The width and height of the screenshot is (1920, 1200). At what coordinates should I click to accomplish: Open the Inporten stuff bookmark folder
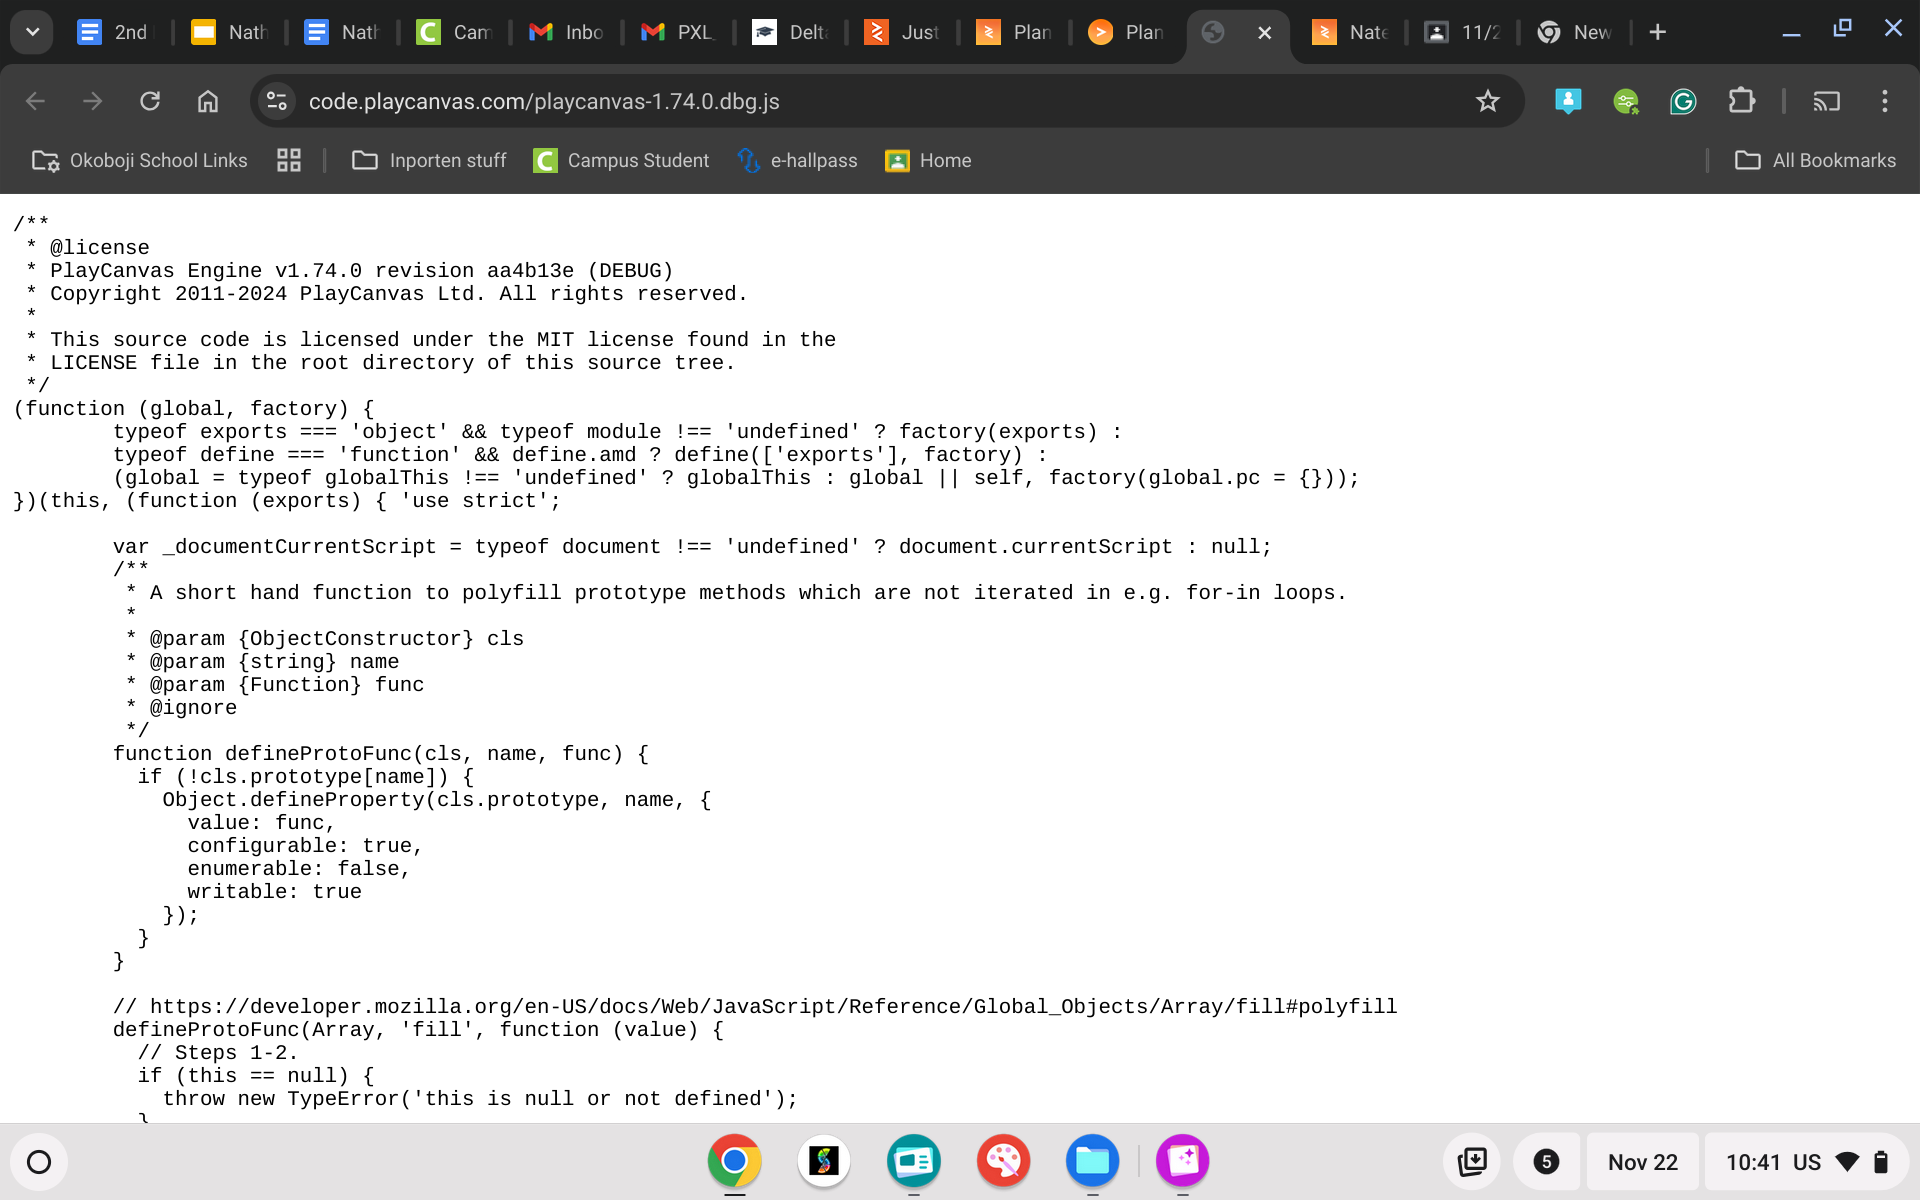tap(429, 160)
